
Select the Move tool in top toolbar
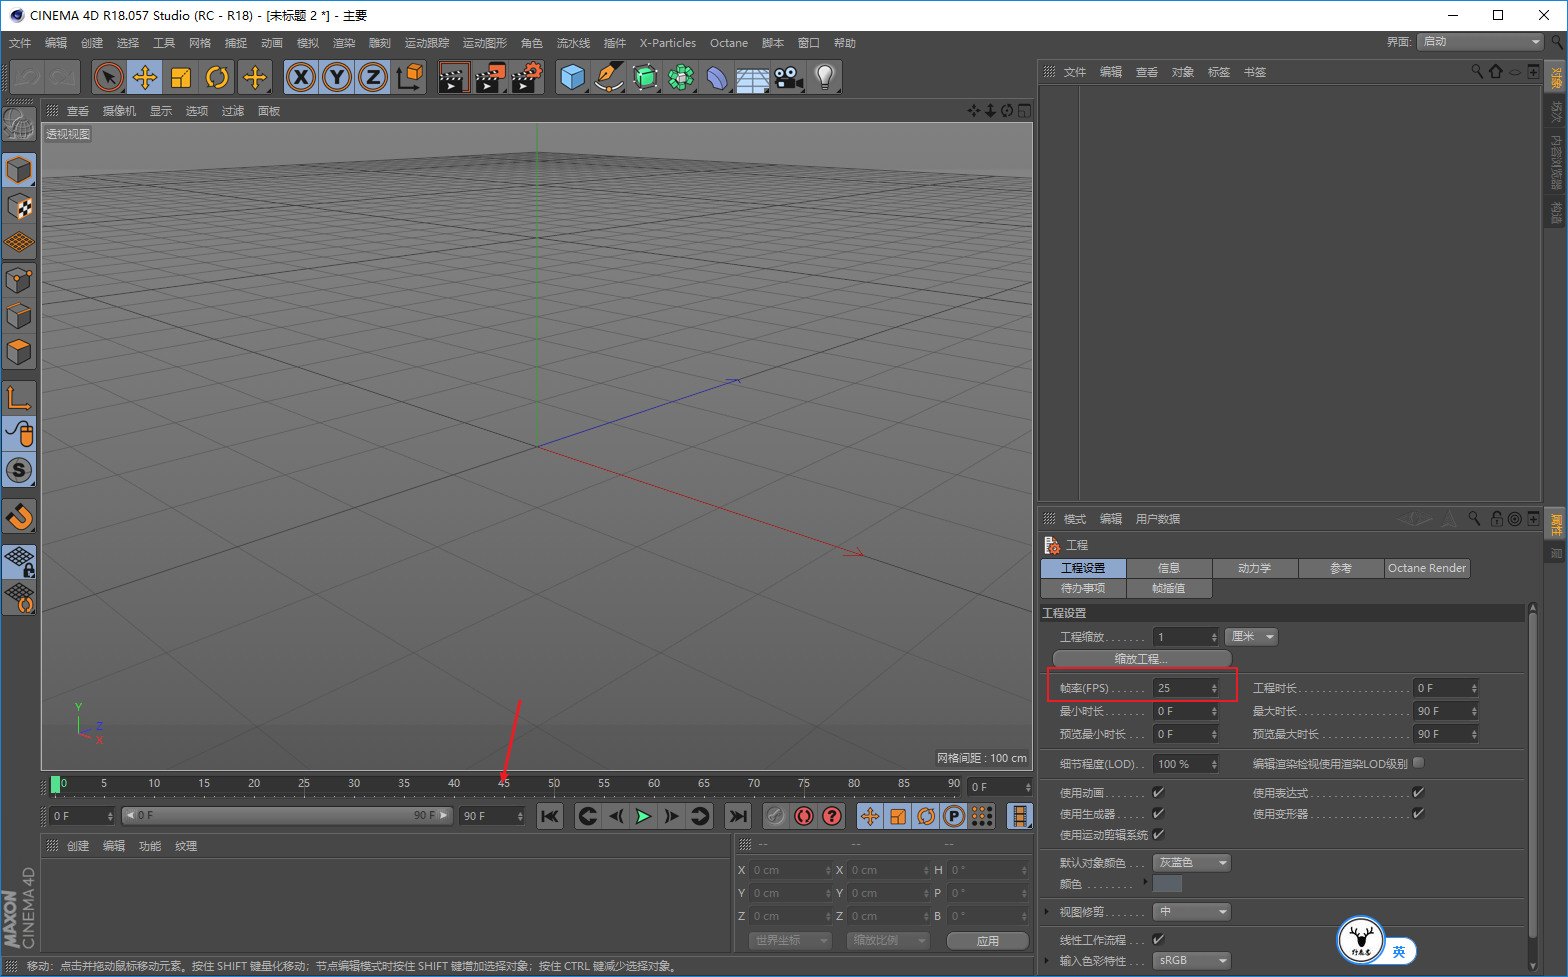(x=145, y=77)
